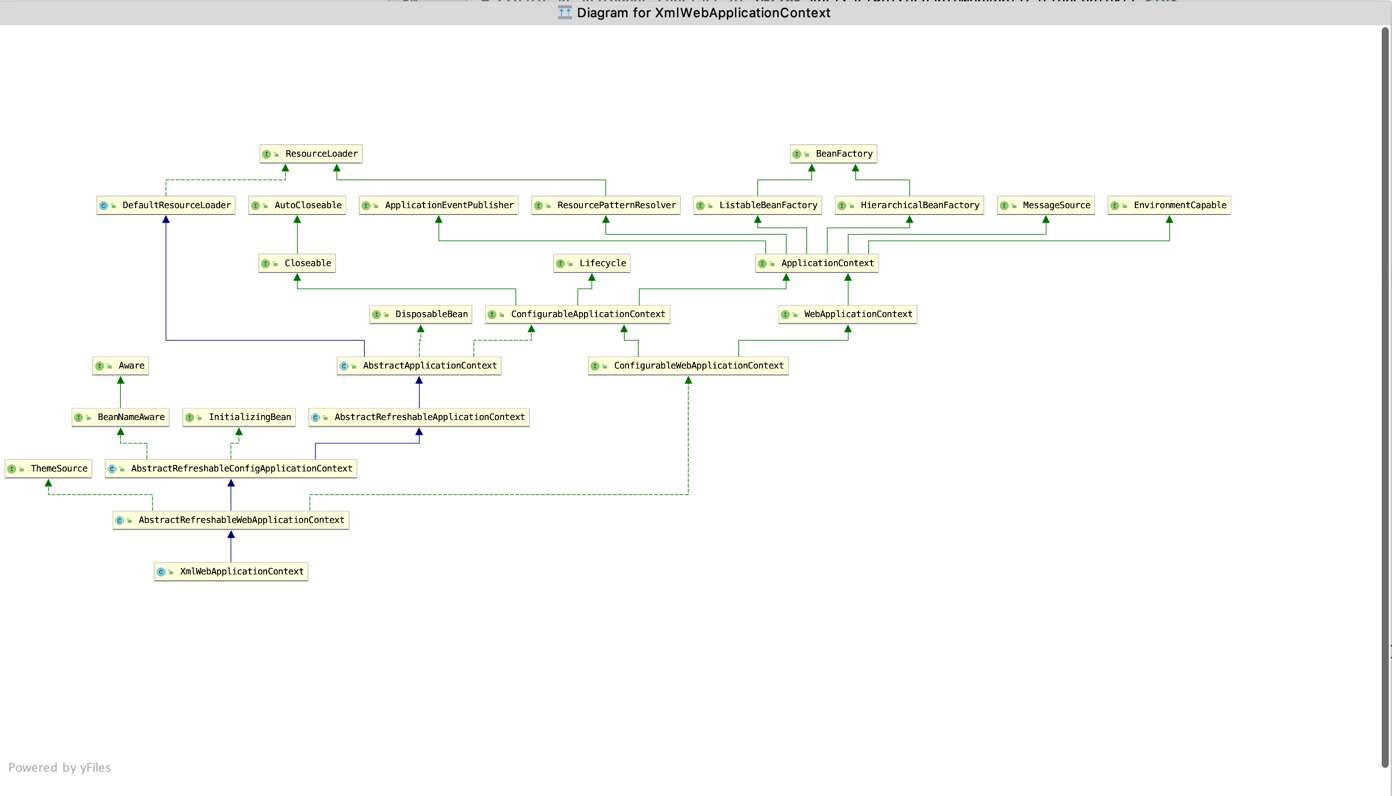1392x796 pixels.
Task: Click the diagram icon in the title bar
Action: [565, 13]
